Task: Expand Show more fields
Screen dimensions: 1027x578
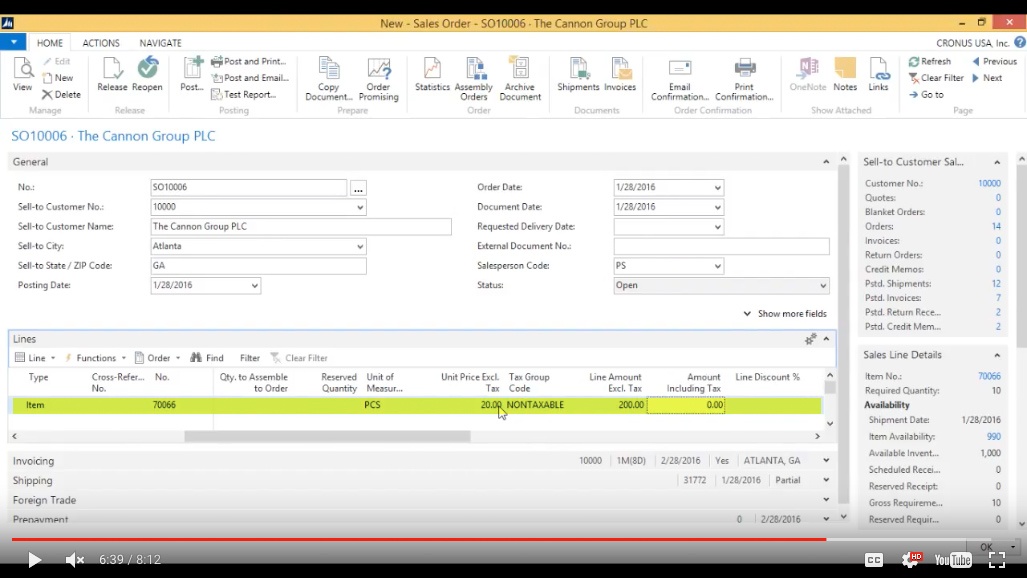Action: [x=785, y=314]
